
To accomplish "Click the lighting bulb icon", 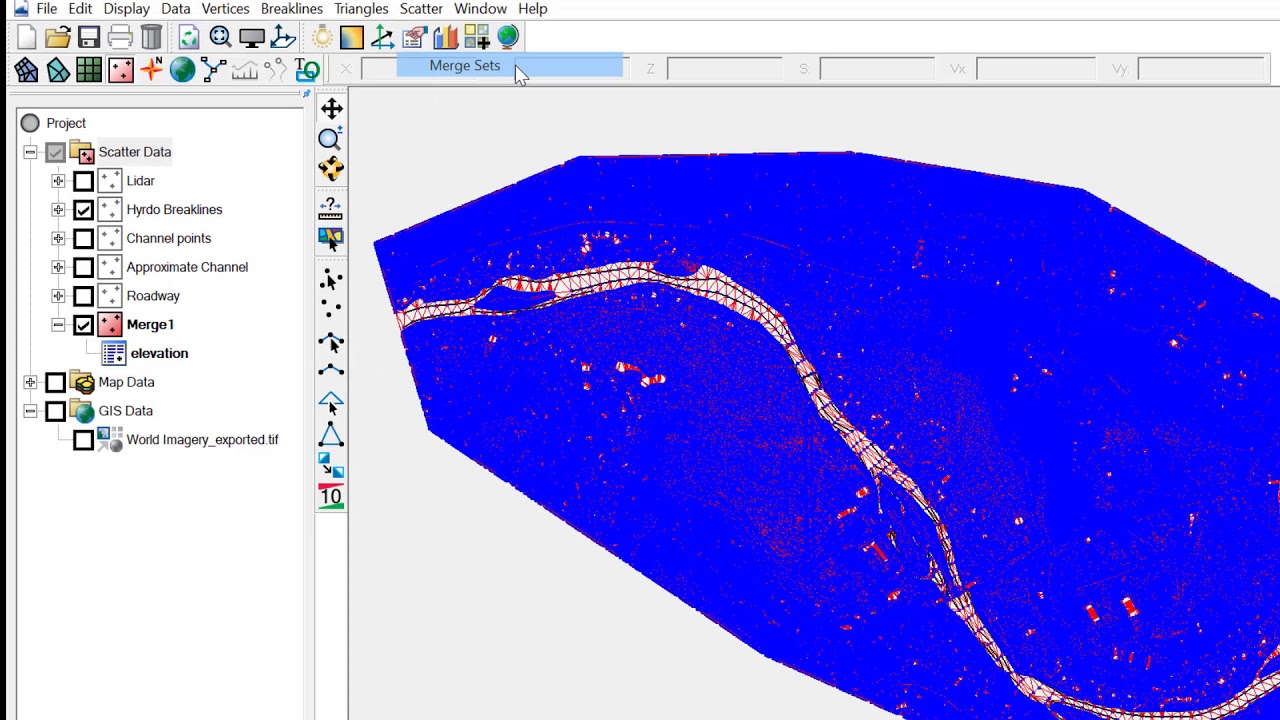I will [322, 38].
